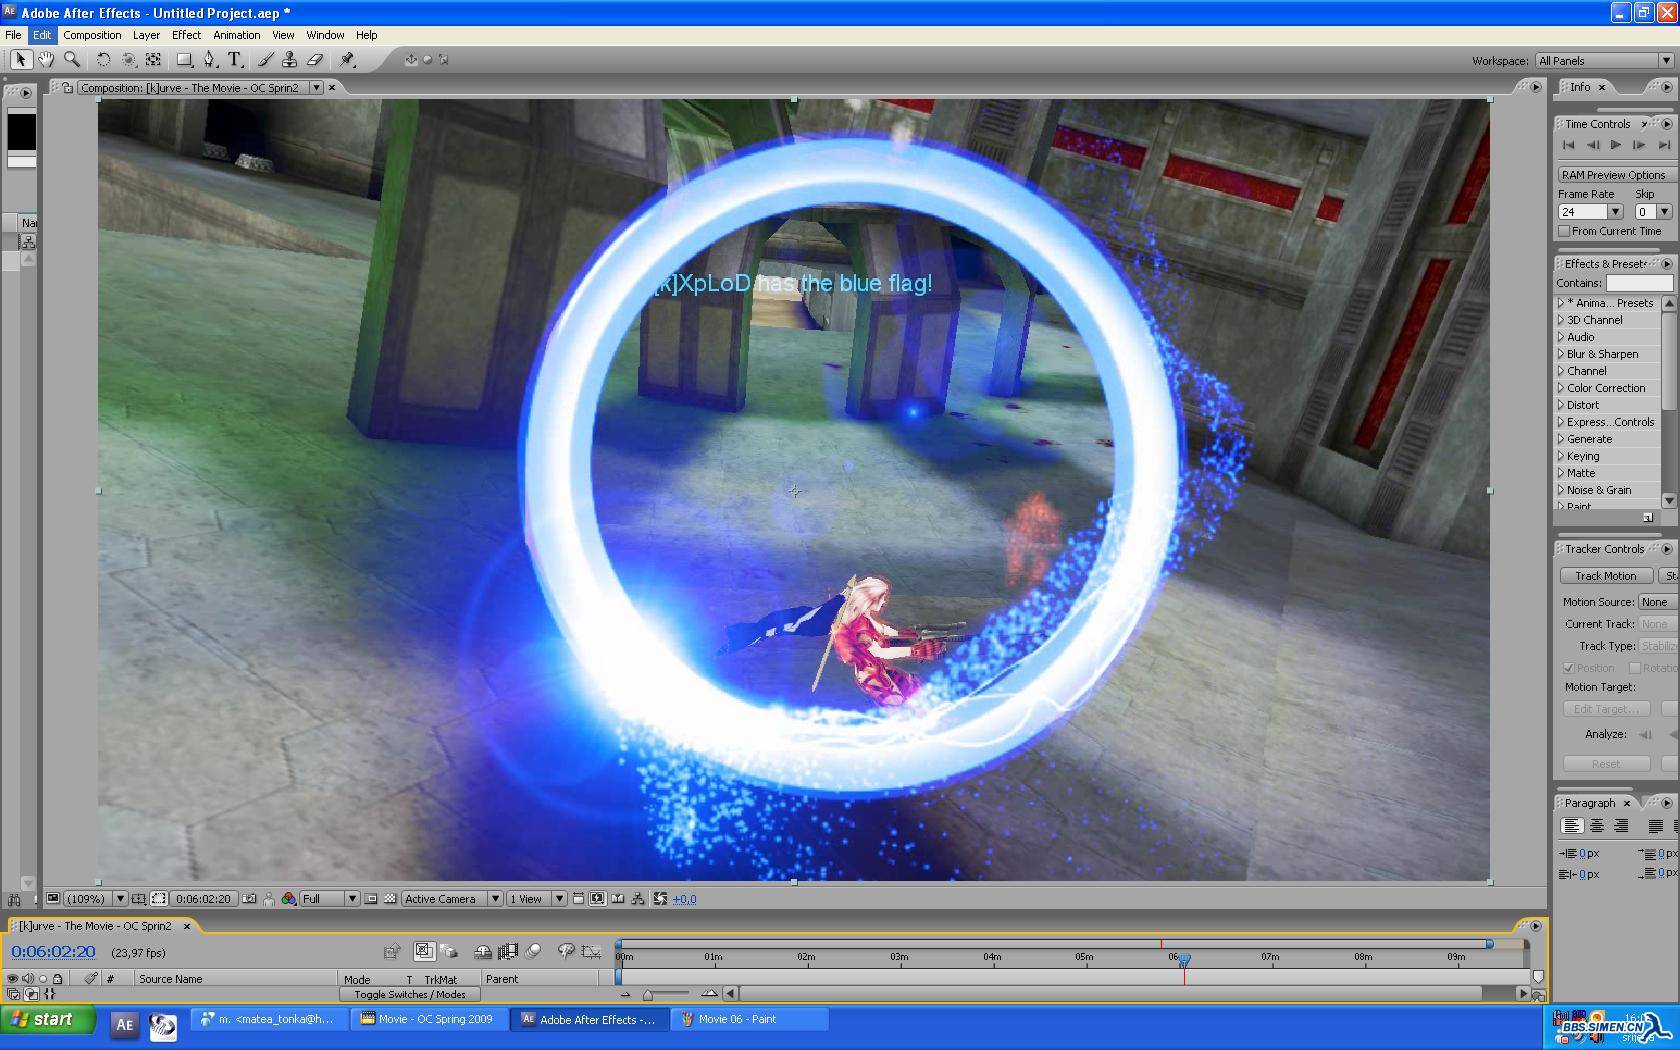Click the Track Motion button
The height and width of the screenshot is (1050, 1680).
pos(1606,576)
